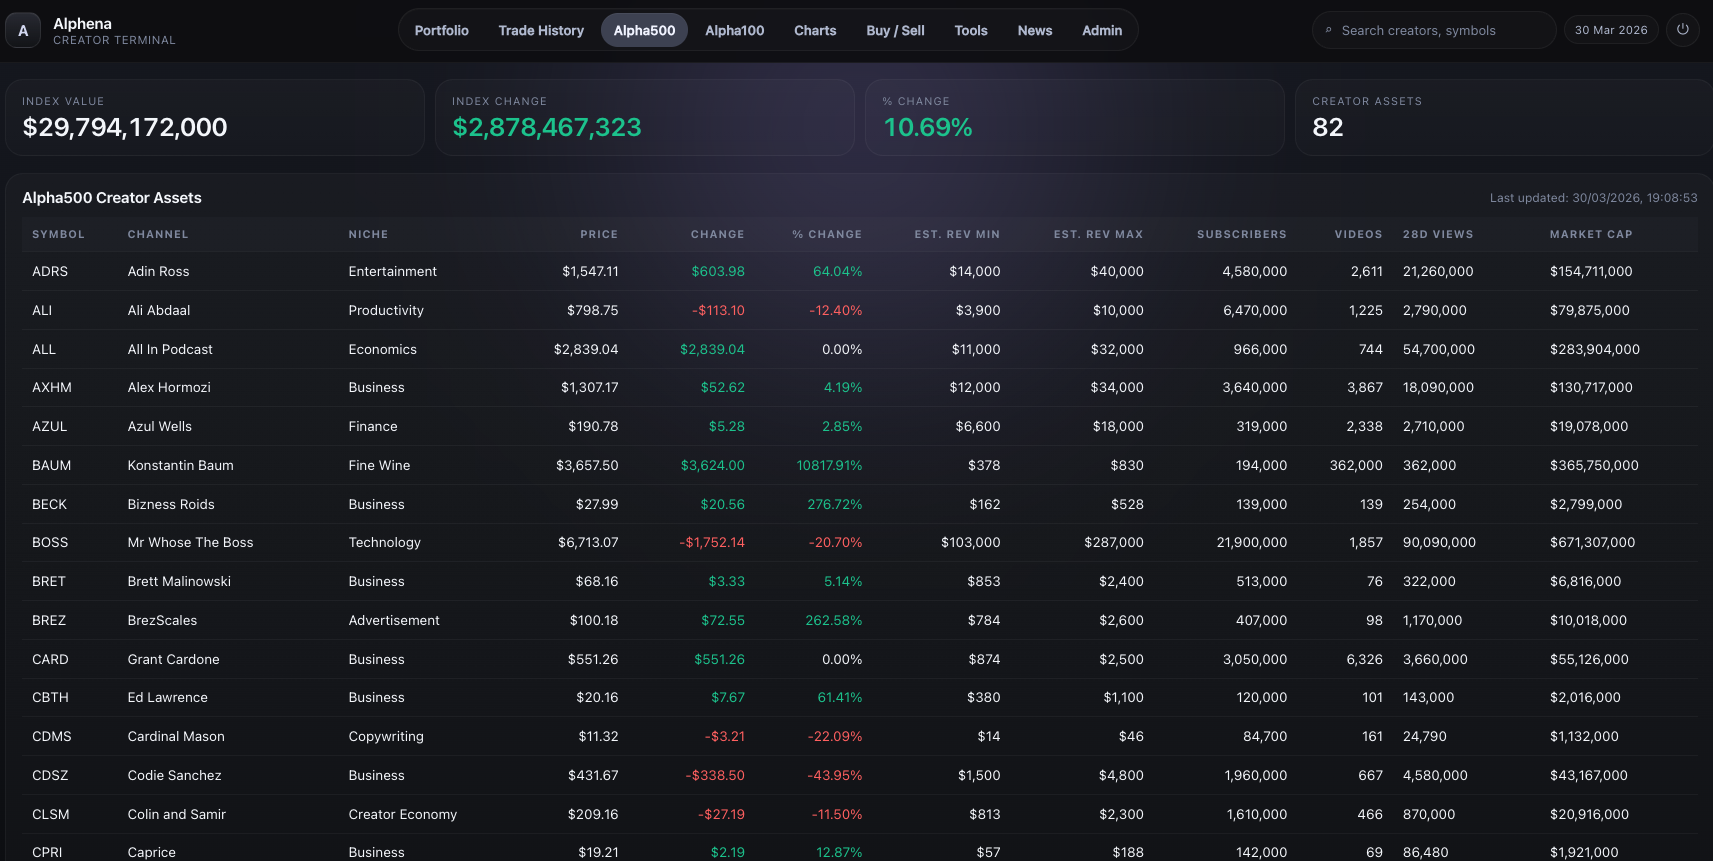Click the $6,713.07 price for BOSS
The height and width of the screenshot is (861, 1713).
pyautogui.click(x=588, y=542)
